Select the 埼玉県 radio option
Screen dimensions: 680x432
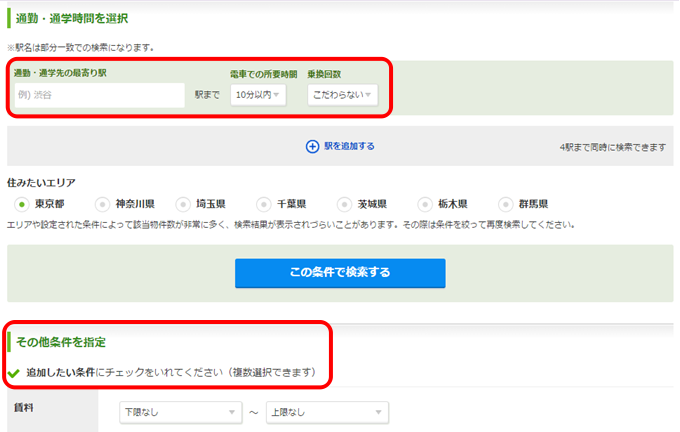tap(183, 203)
